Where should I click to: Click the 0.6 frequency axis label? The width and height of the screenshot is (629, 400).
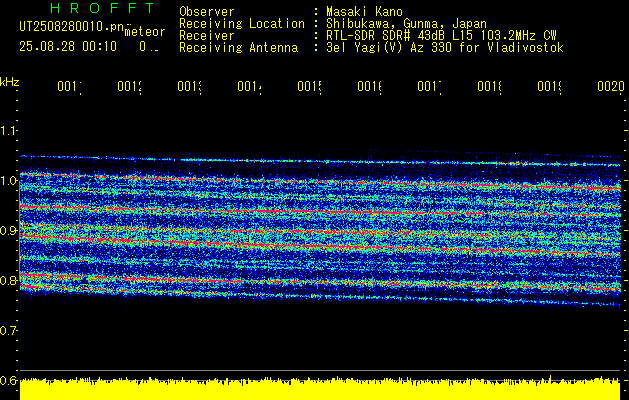[8, 380]
